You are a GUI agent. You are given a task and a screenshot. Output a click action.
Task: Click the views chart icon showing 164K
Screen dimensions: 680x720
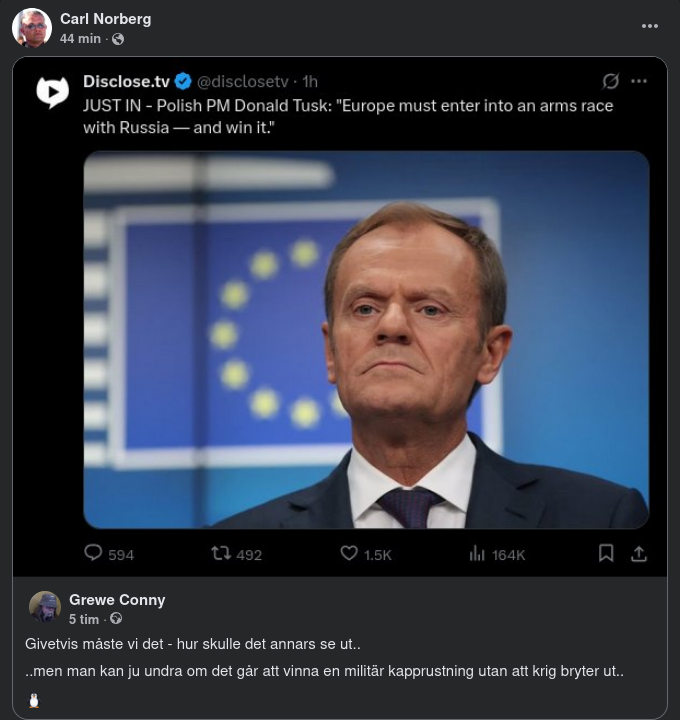coord(477,553)
